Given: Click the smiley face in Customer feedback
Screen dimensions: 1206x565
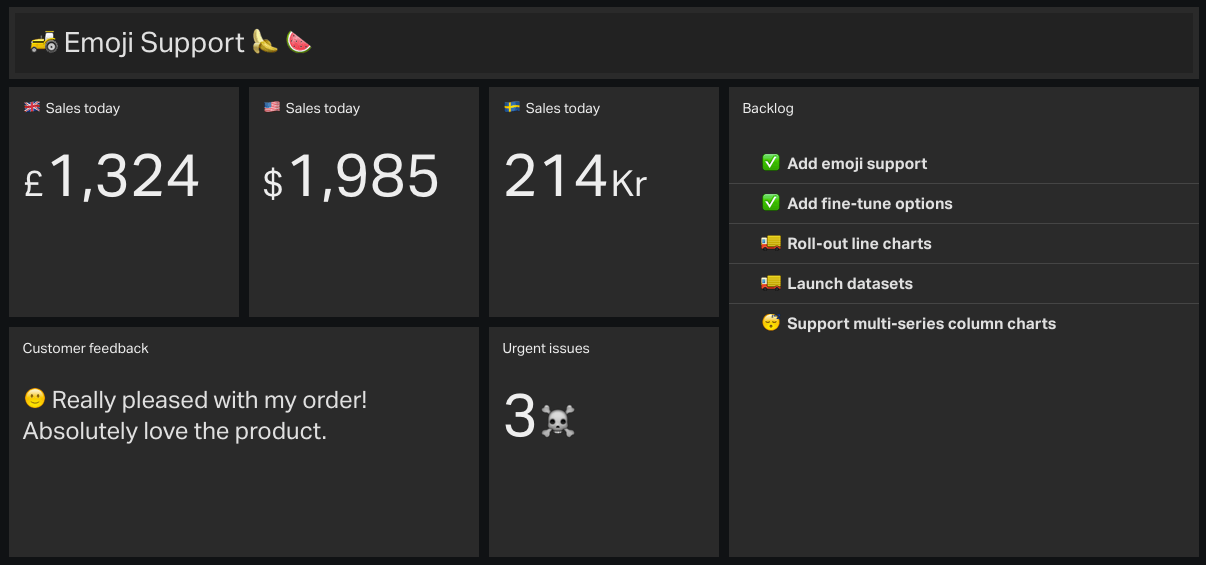Looking at the screenshot, I should 35,399.
